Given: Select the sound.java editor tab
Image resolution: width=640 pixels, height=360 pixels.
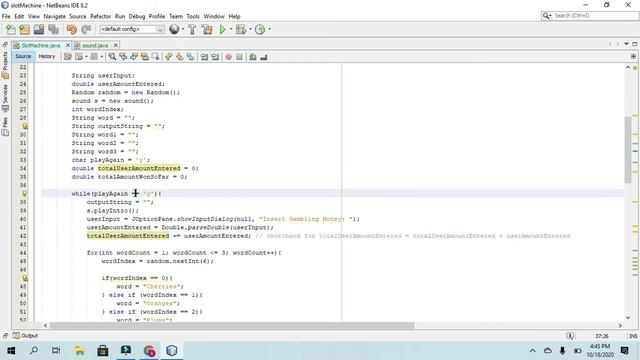Looking at the screenshot, I should click(95, 45).
